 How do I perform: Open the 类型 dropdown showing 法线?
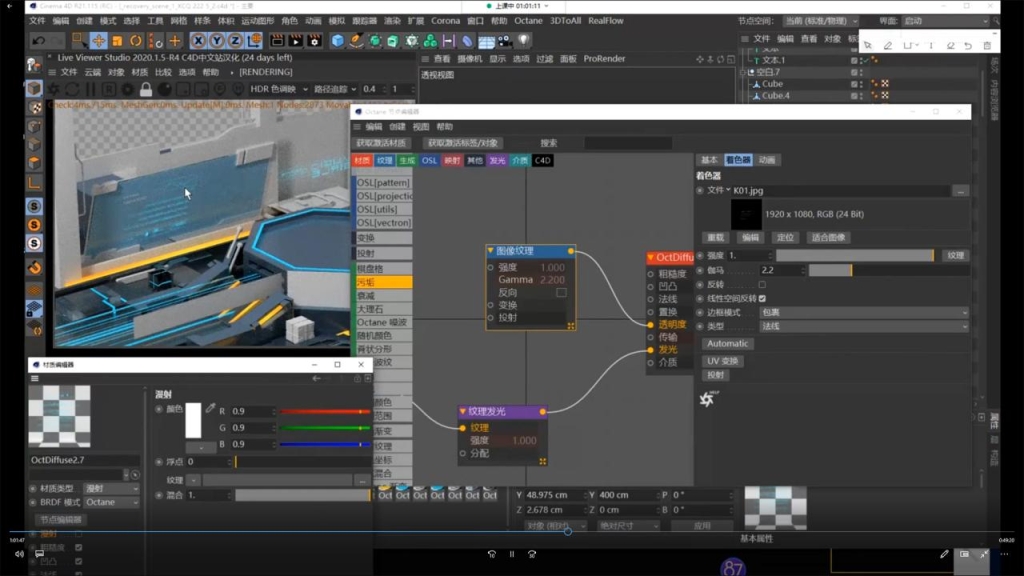click(x=862, y=326)
